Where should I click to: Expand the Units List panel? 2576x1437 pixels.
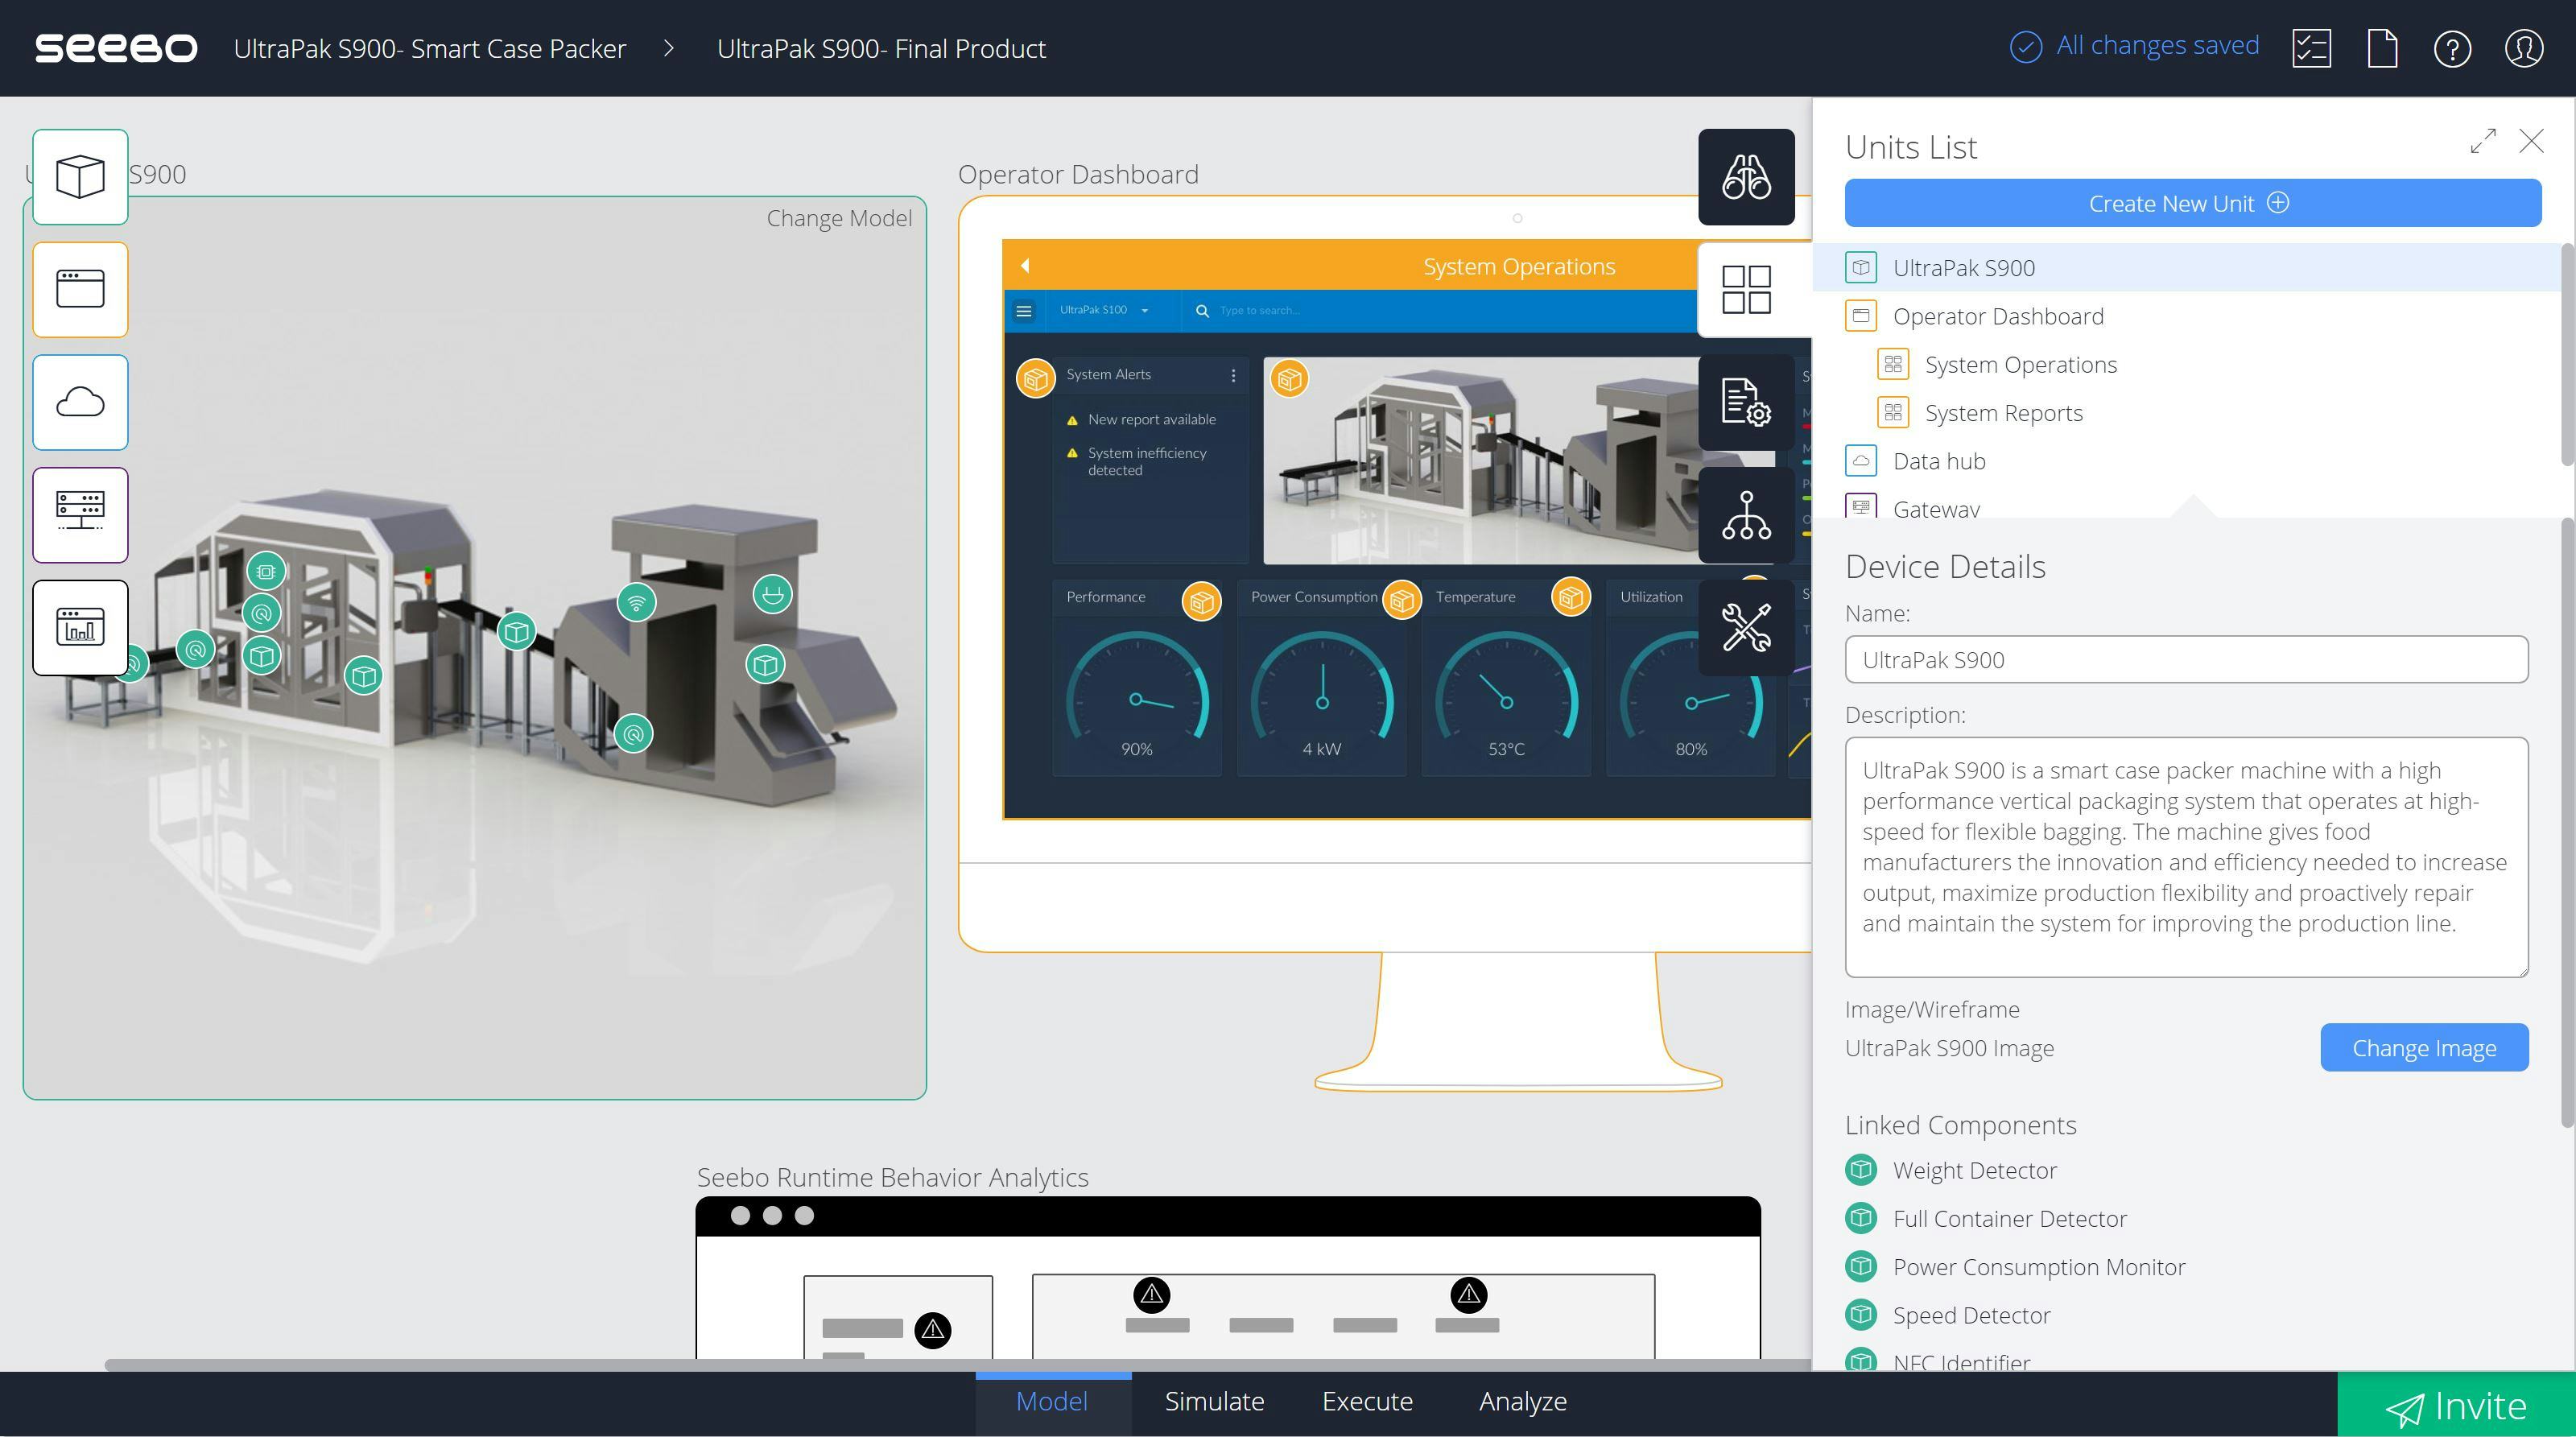coord(2482,141)
